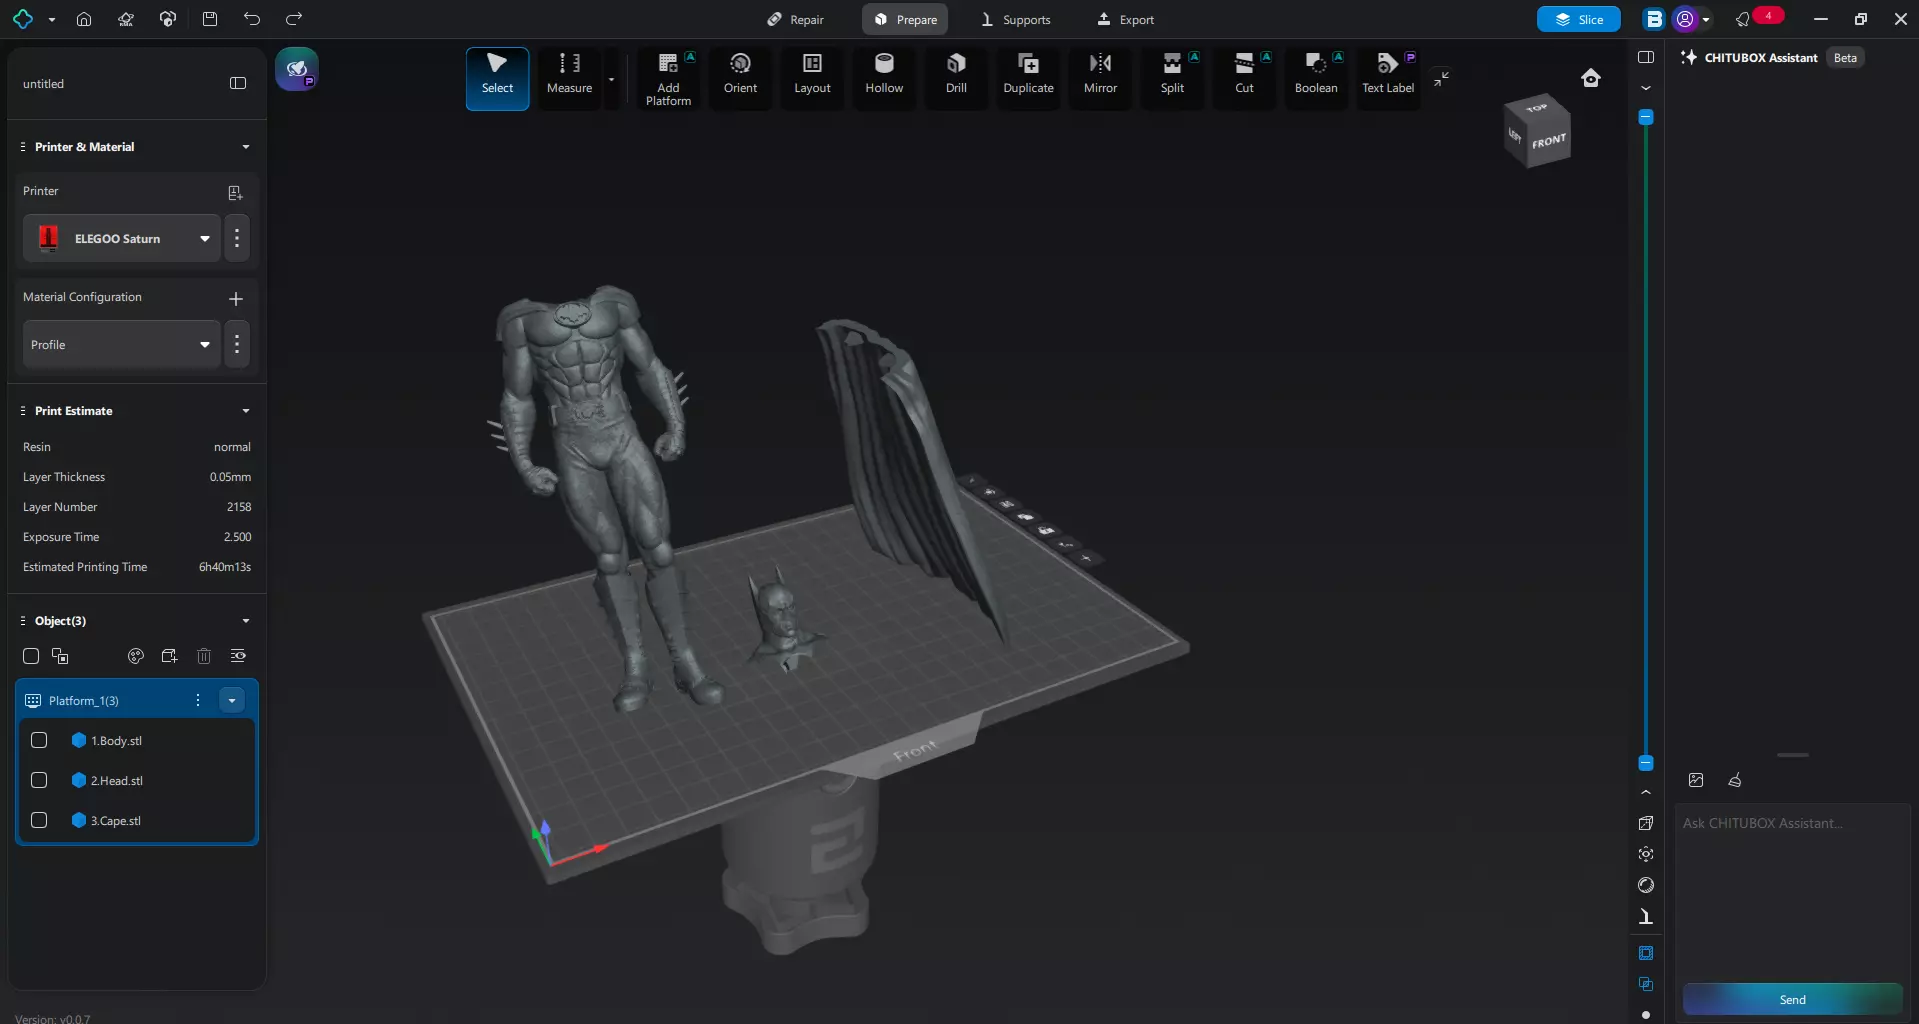This screenshot has height=1024, width=1919.
Task: Select the Measure tool
Action: 569,78
